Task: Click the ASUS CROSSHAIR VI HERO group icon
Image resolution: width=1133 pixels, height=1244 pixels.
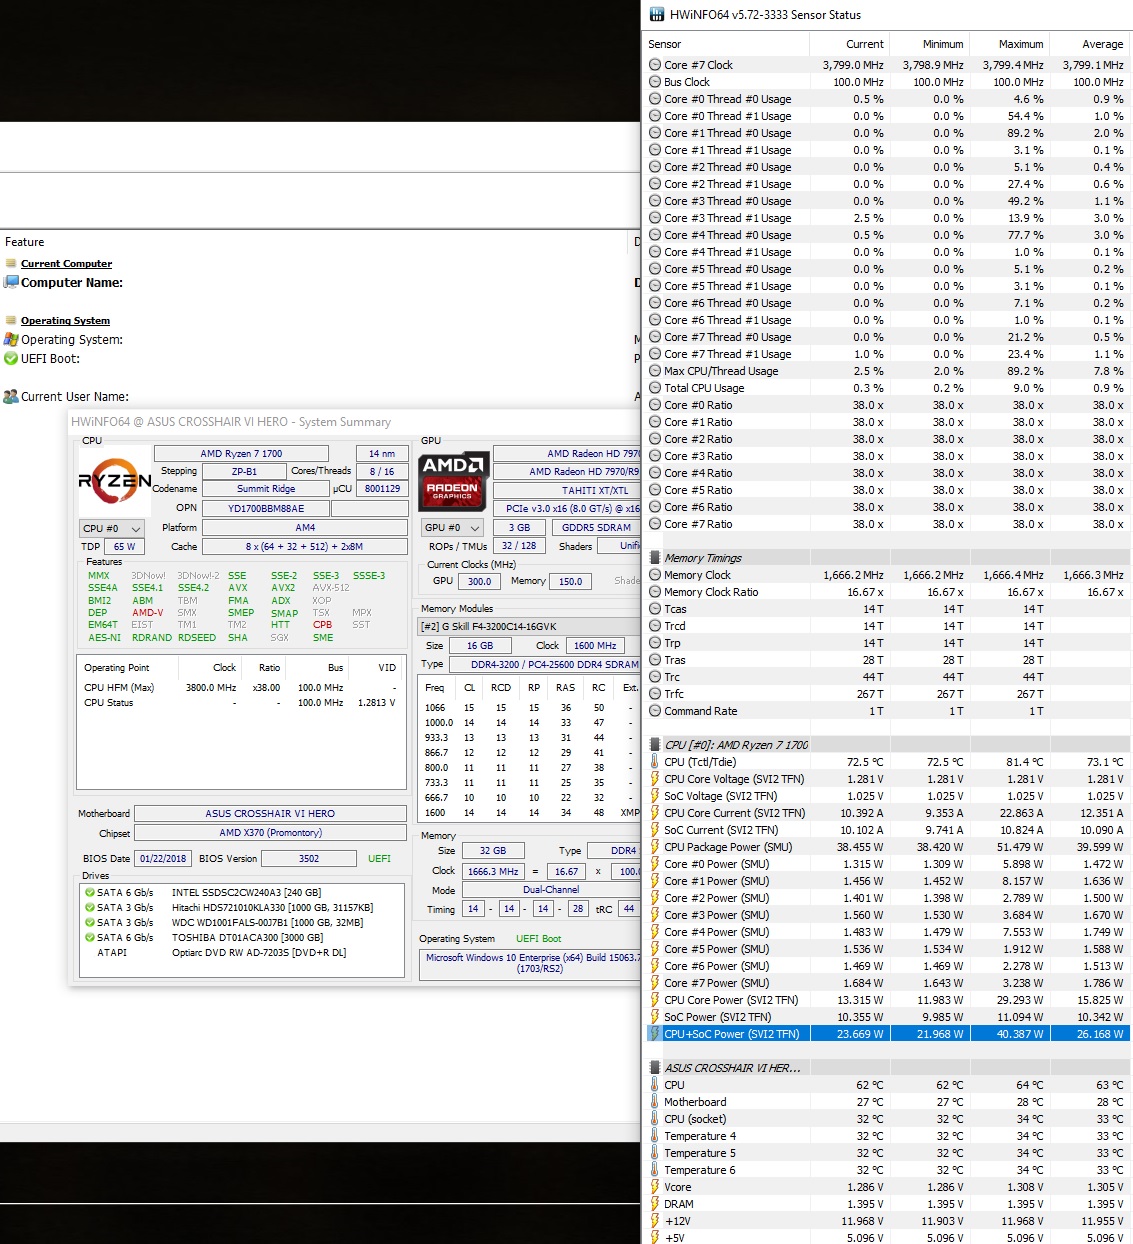Action: click(655, 1068)
